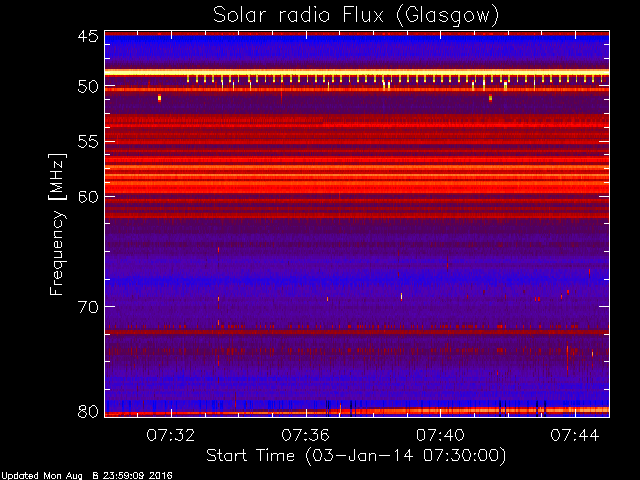Click the 07:32 time tick label
640x480 pixels.
point(171,435)
